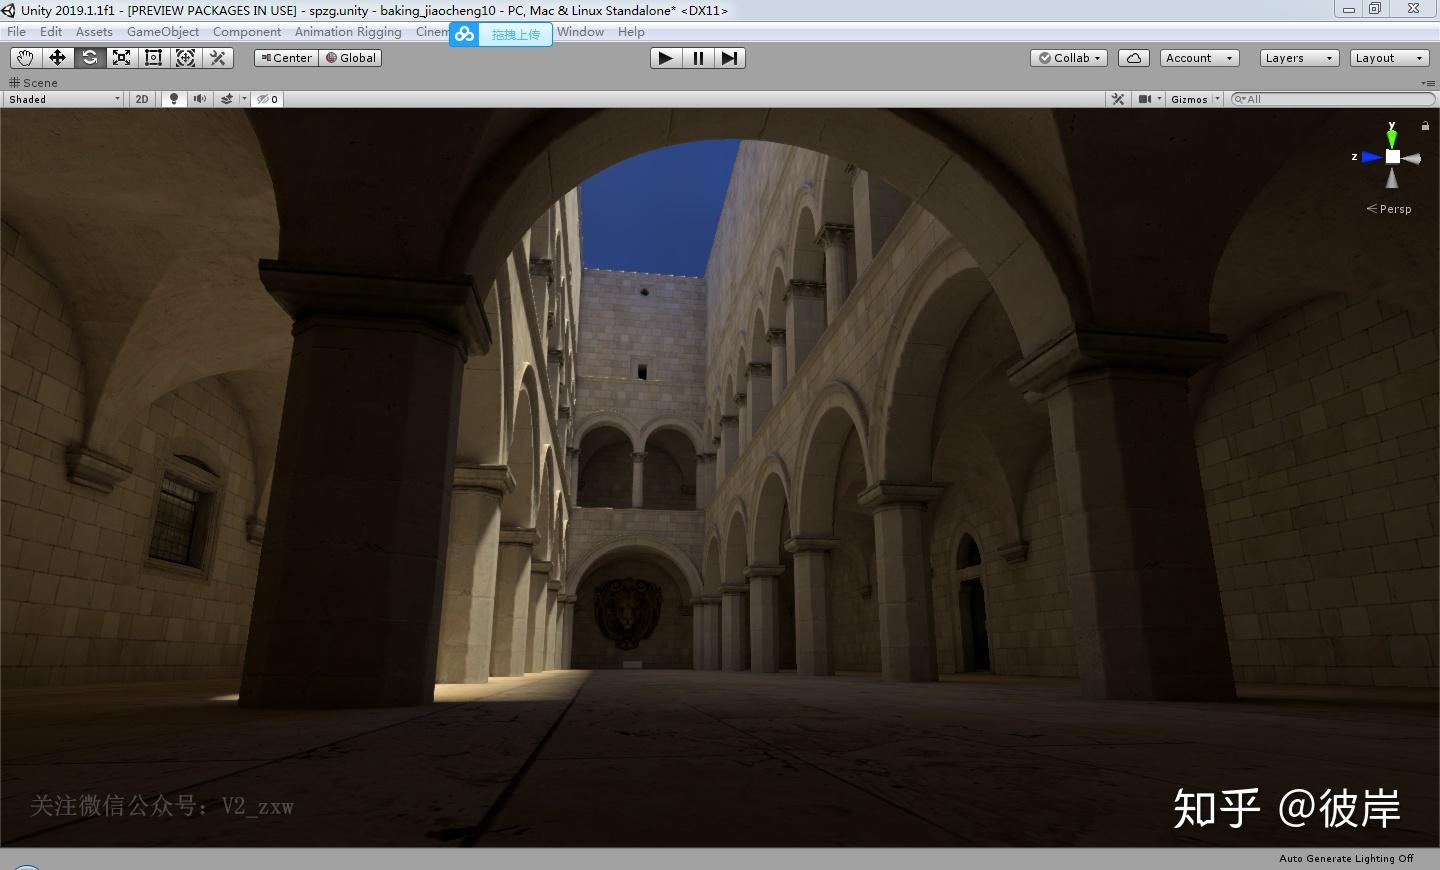Toggle 2D view mode

tap(142, 99)
